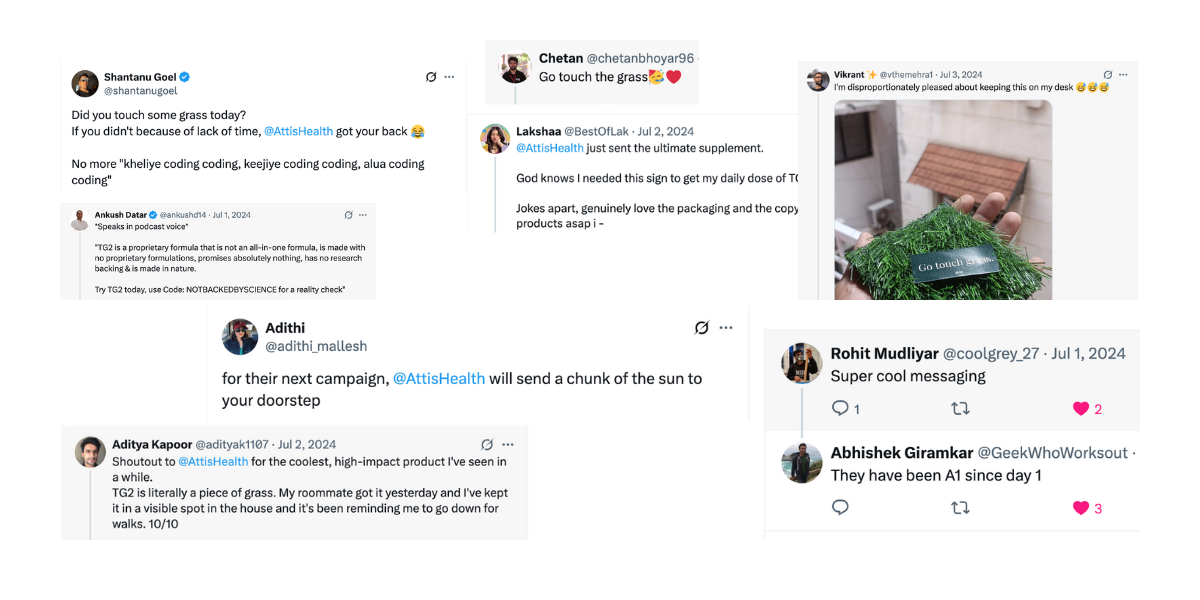The height and width of the screenshot is (600, 1200).
Task: Click Chetan's profile avatar
Action: [515, 68]
